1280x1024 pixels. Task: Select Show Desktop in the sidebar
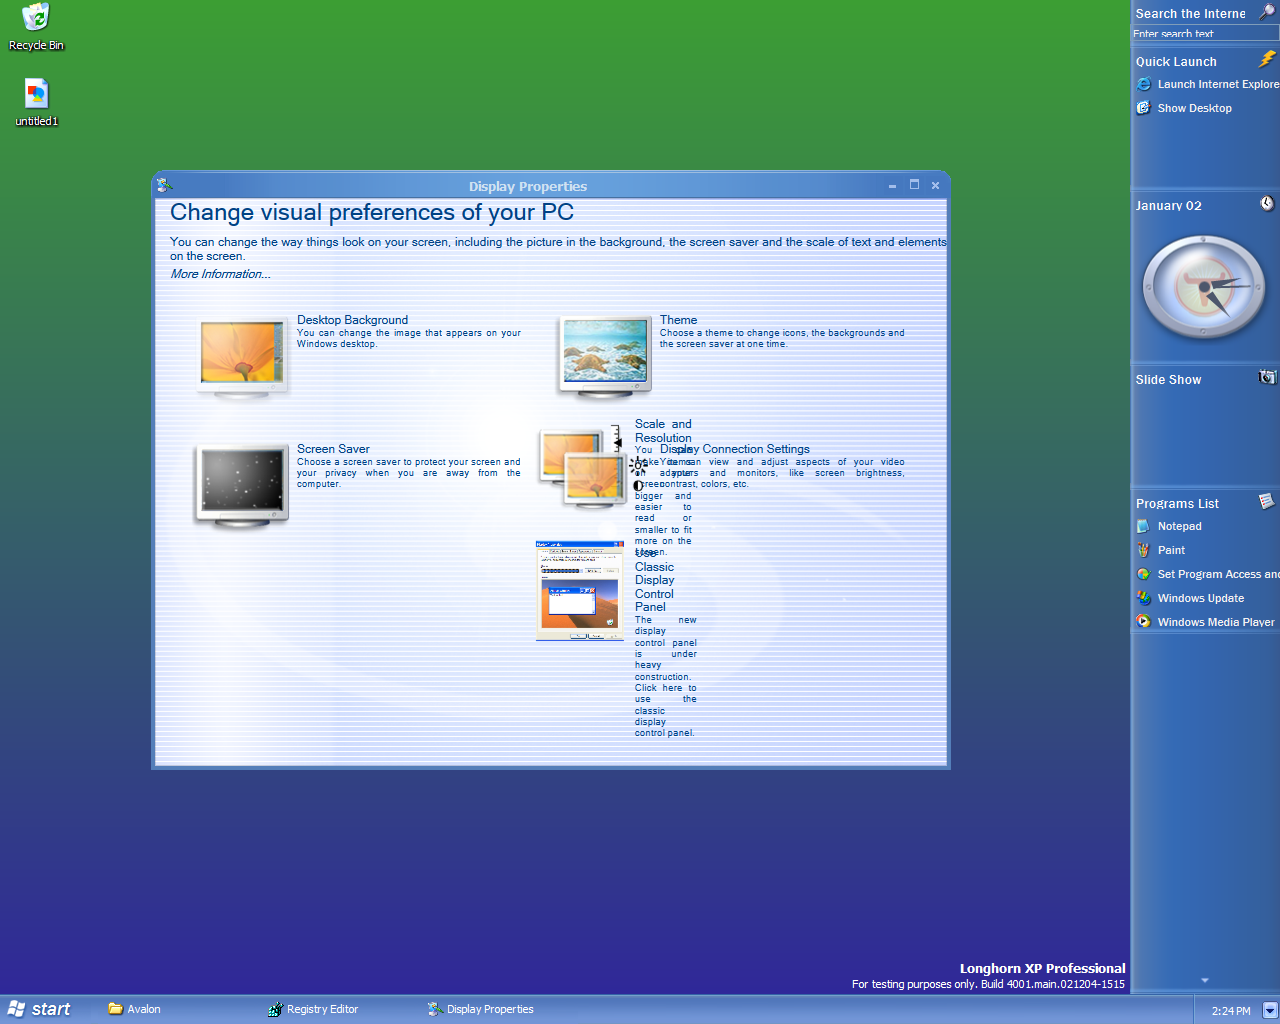coord(1194,108)
